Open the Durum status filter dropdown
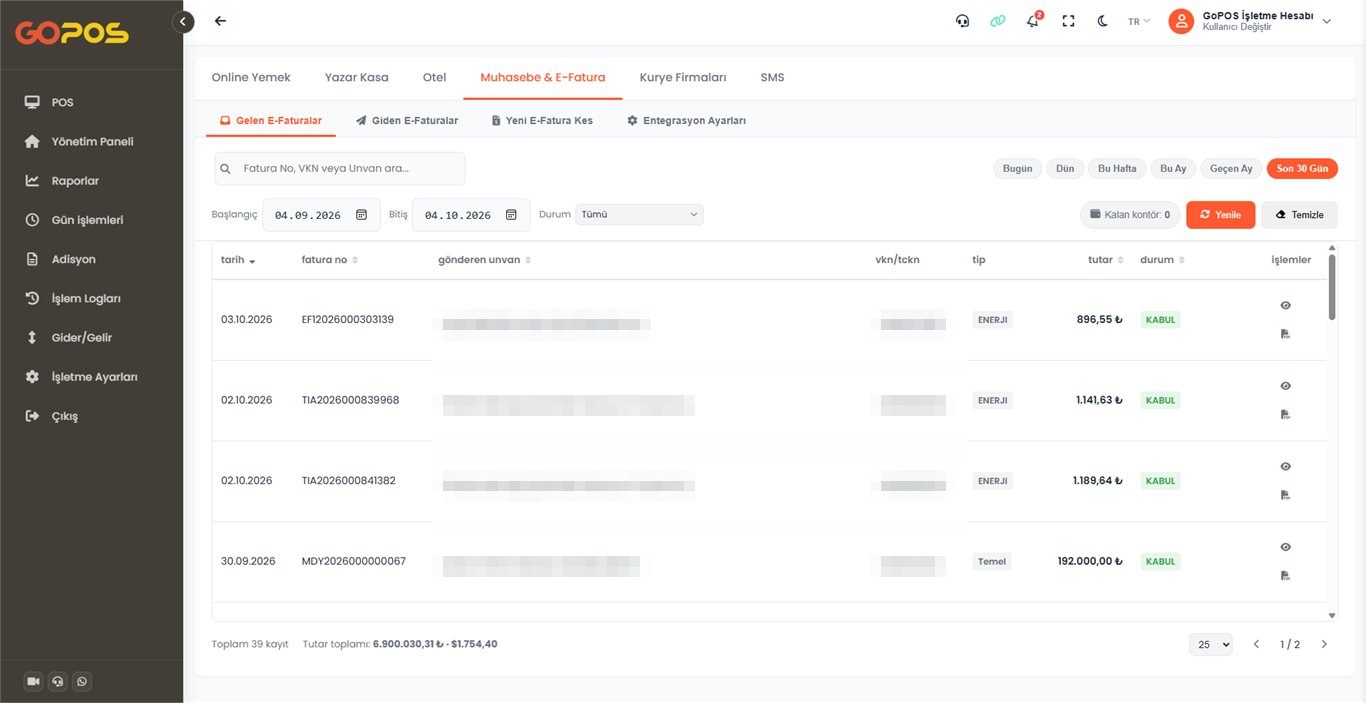This screenshot has width=1366, height=703. 639,214
